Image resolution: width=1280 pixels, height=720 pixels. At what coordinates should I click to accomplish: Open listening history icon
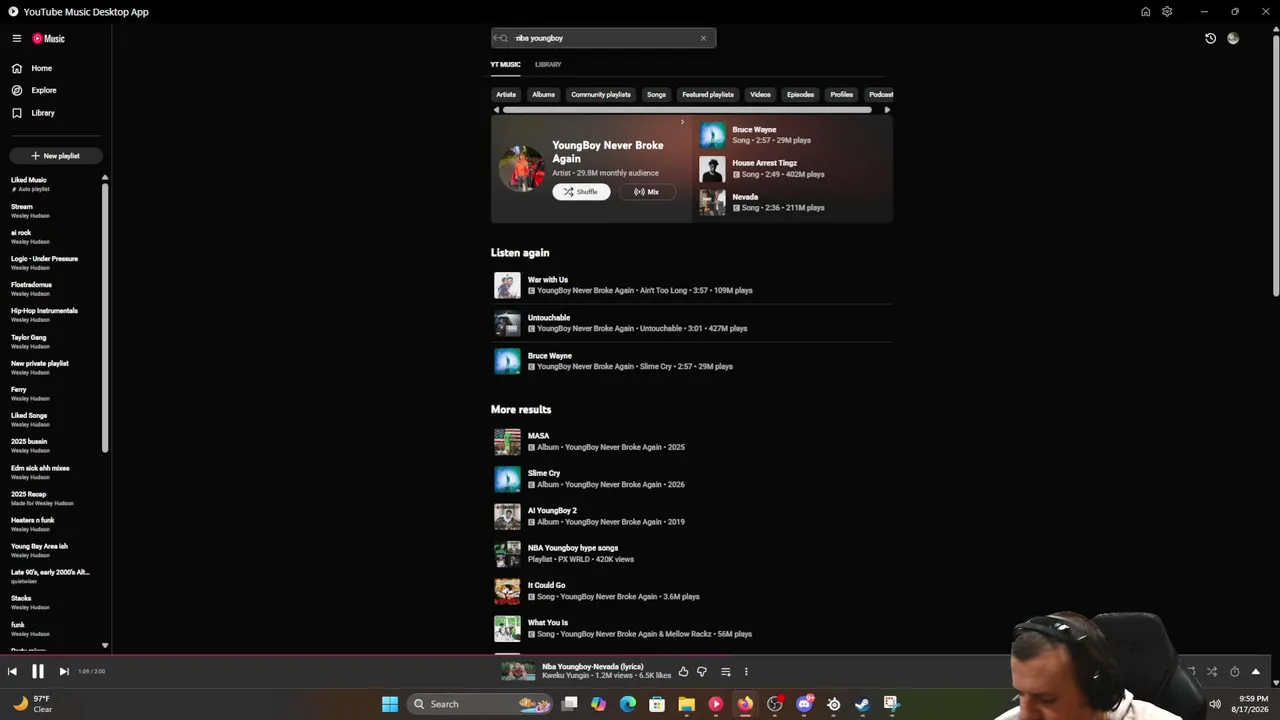pyautogui.click(x=1210, y=38)
